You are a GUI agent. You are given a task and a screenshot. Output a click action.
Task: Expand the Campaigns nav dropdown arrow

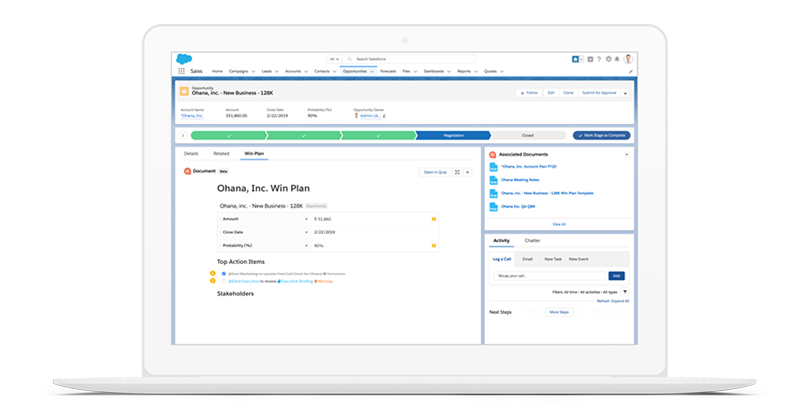coord(254,72)
